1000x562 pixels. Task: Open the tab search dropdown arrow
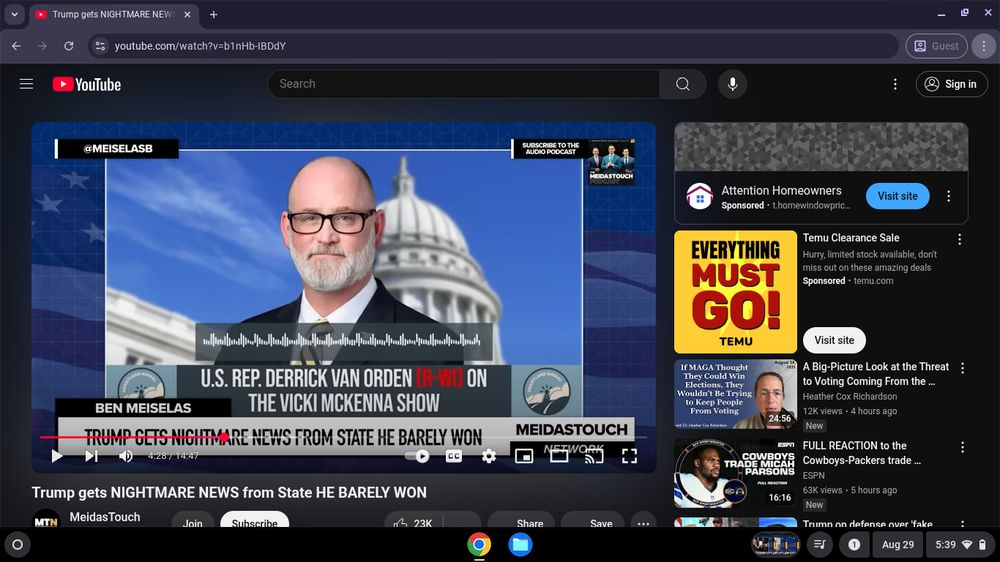point(14,14)
